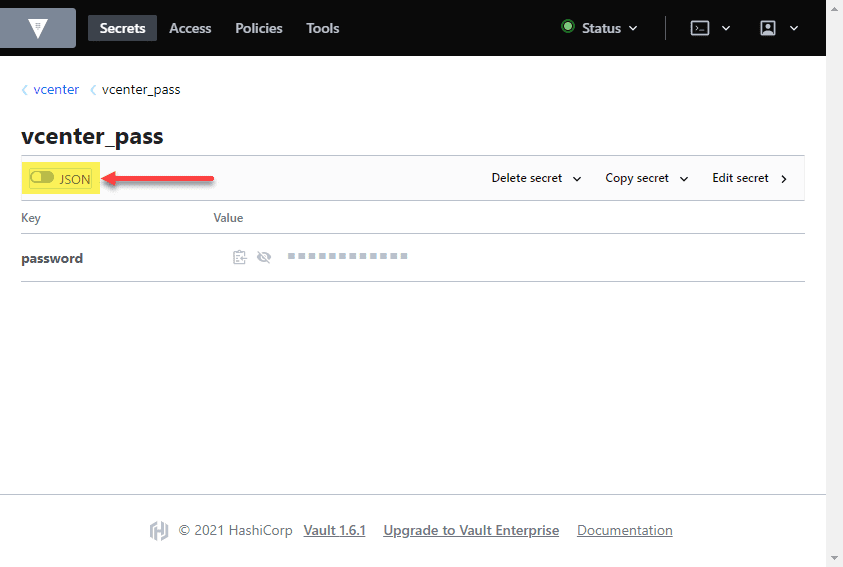Image resolution: width=843 pixels, height=567 pixels.
Task: Click the masked password value
Action: point(347,256)
